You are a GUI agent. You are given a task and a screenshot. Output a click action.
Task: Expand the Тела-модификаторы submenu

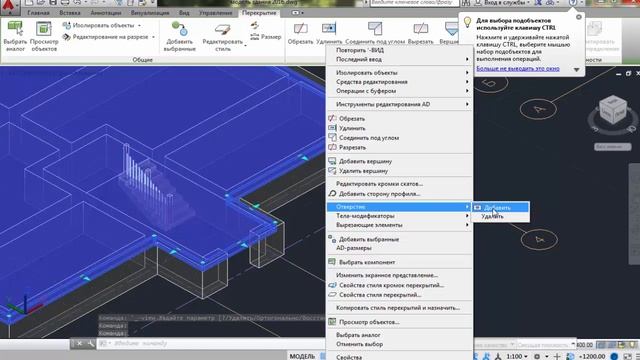point(400,216)
